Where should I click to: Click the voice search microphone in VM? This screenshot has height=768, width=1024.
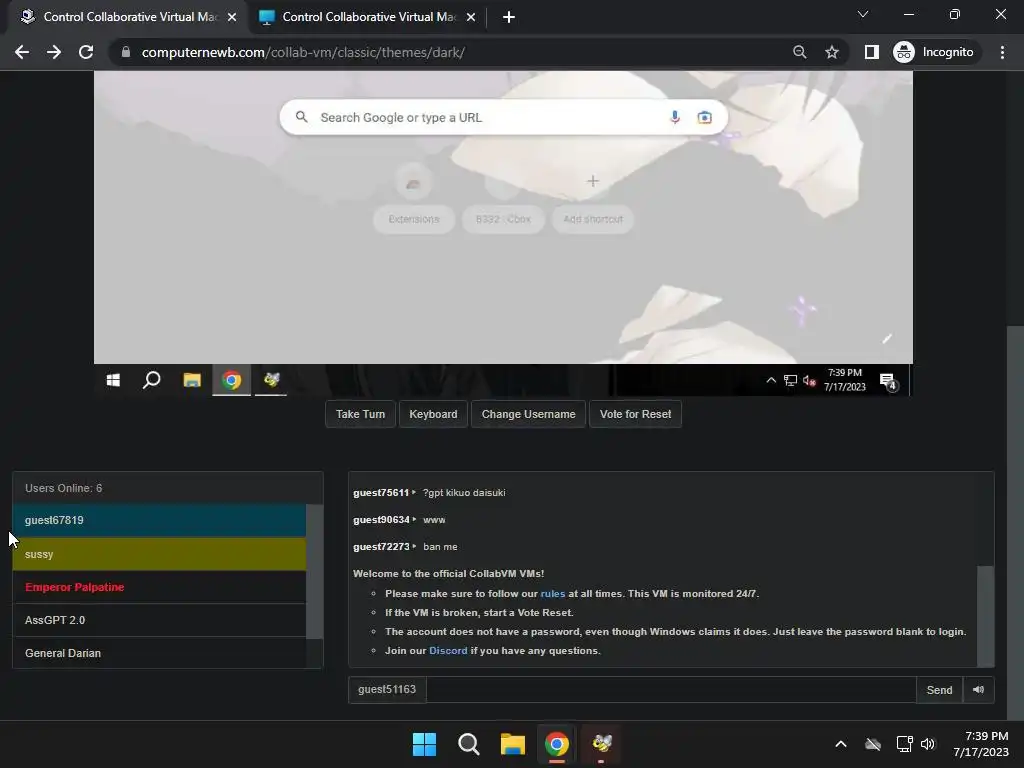pyautogui.click(x=675, y=118)
